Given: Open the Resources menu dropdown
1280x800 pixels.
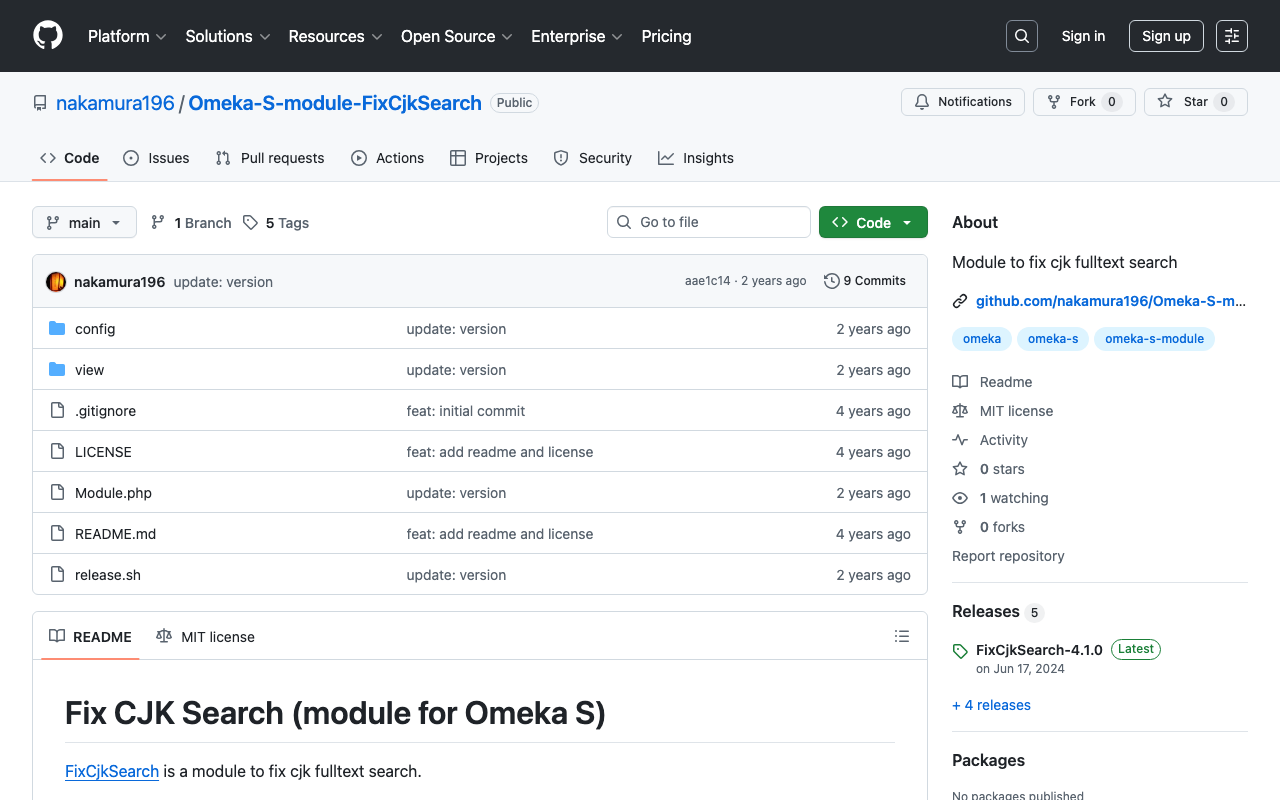Looking at the screenshot, I should [x=334, y=36].
